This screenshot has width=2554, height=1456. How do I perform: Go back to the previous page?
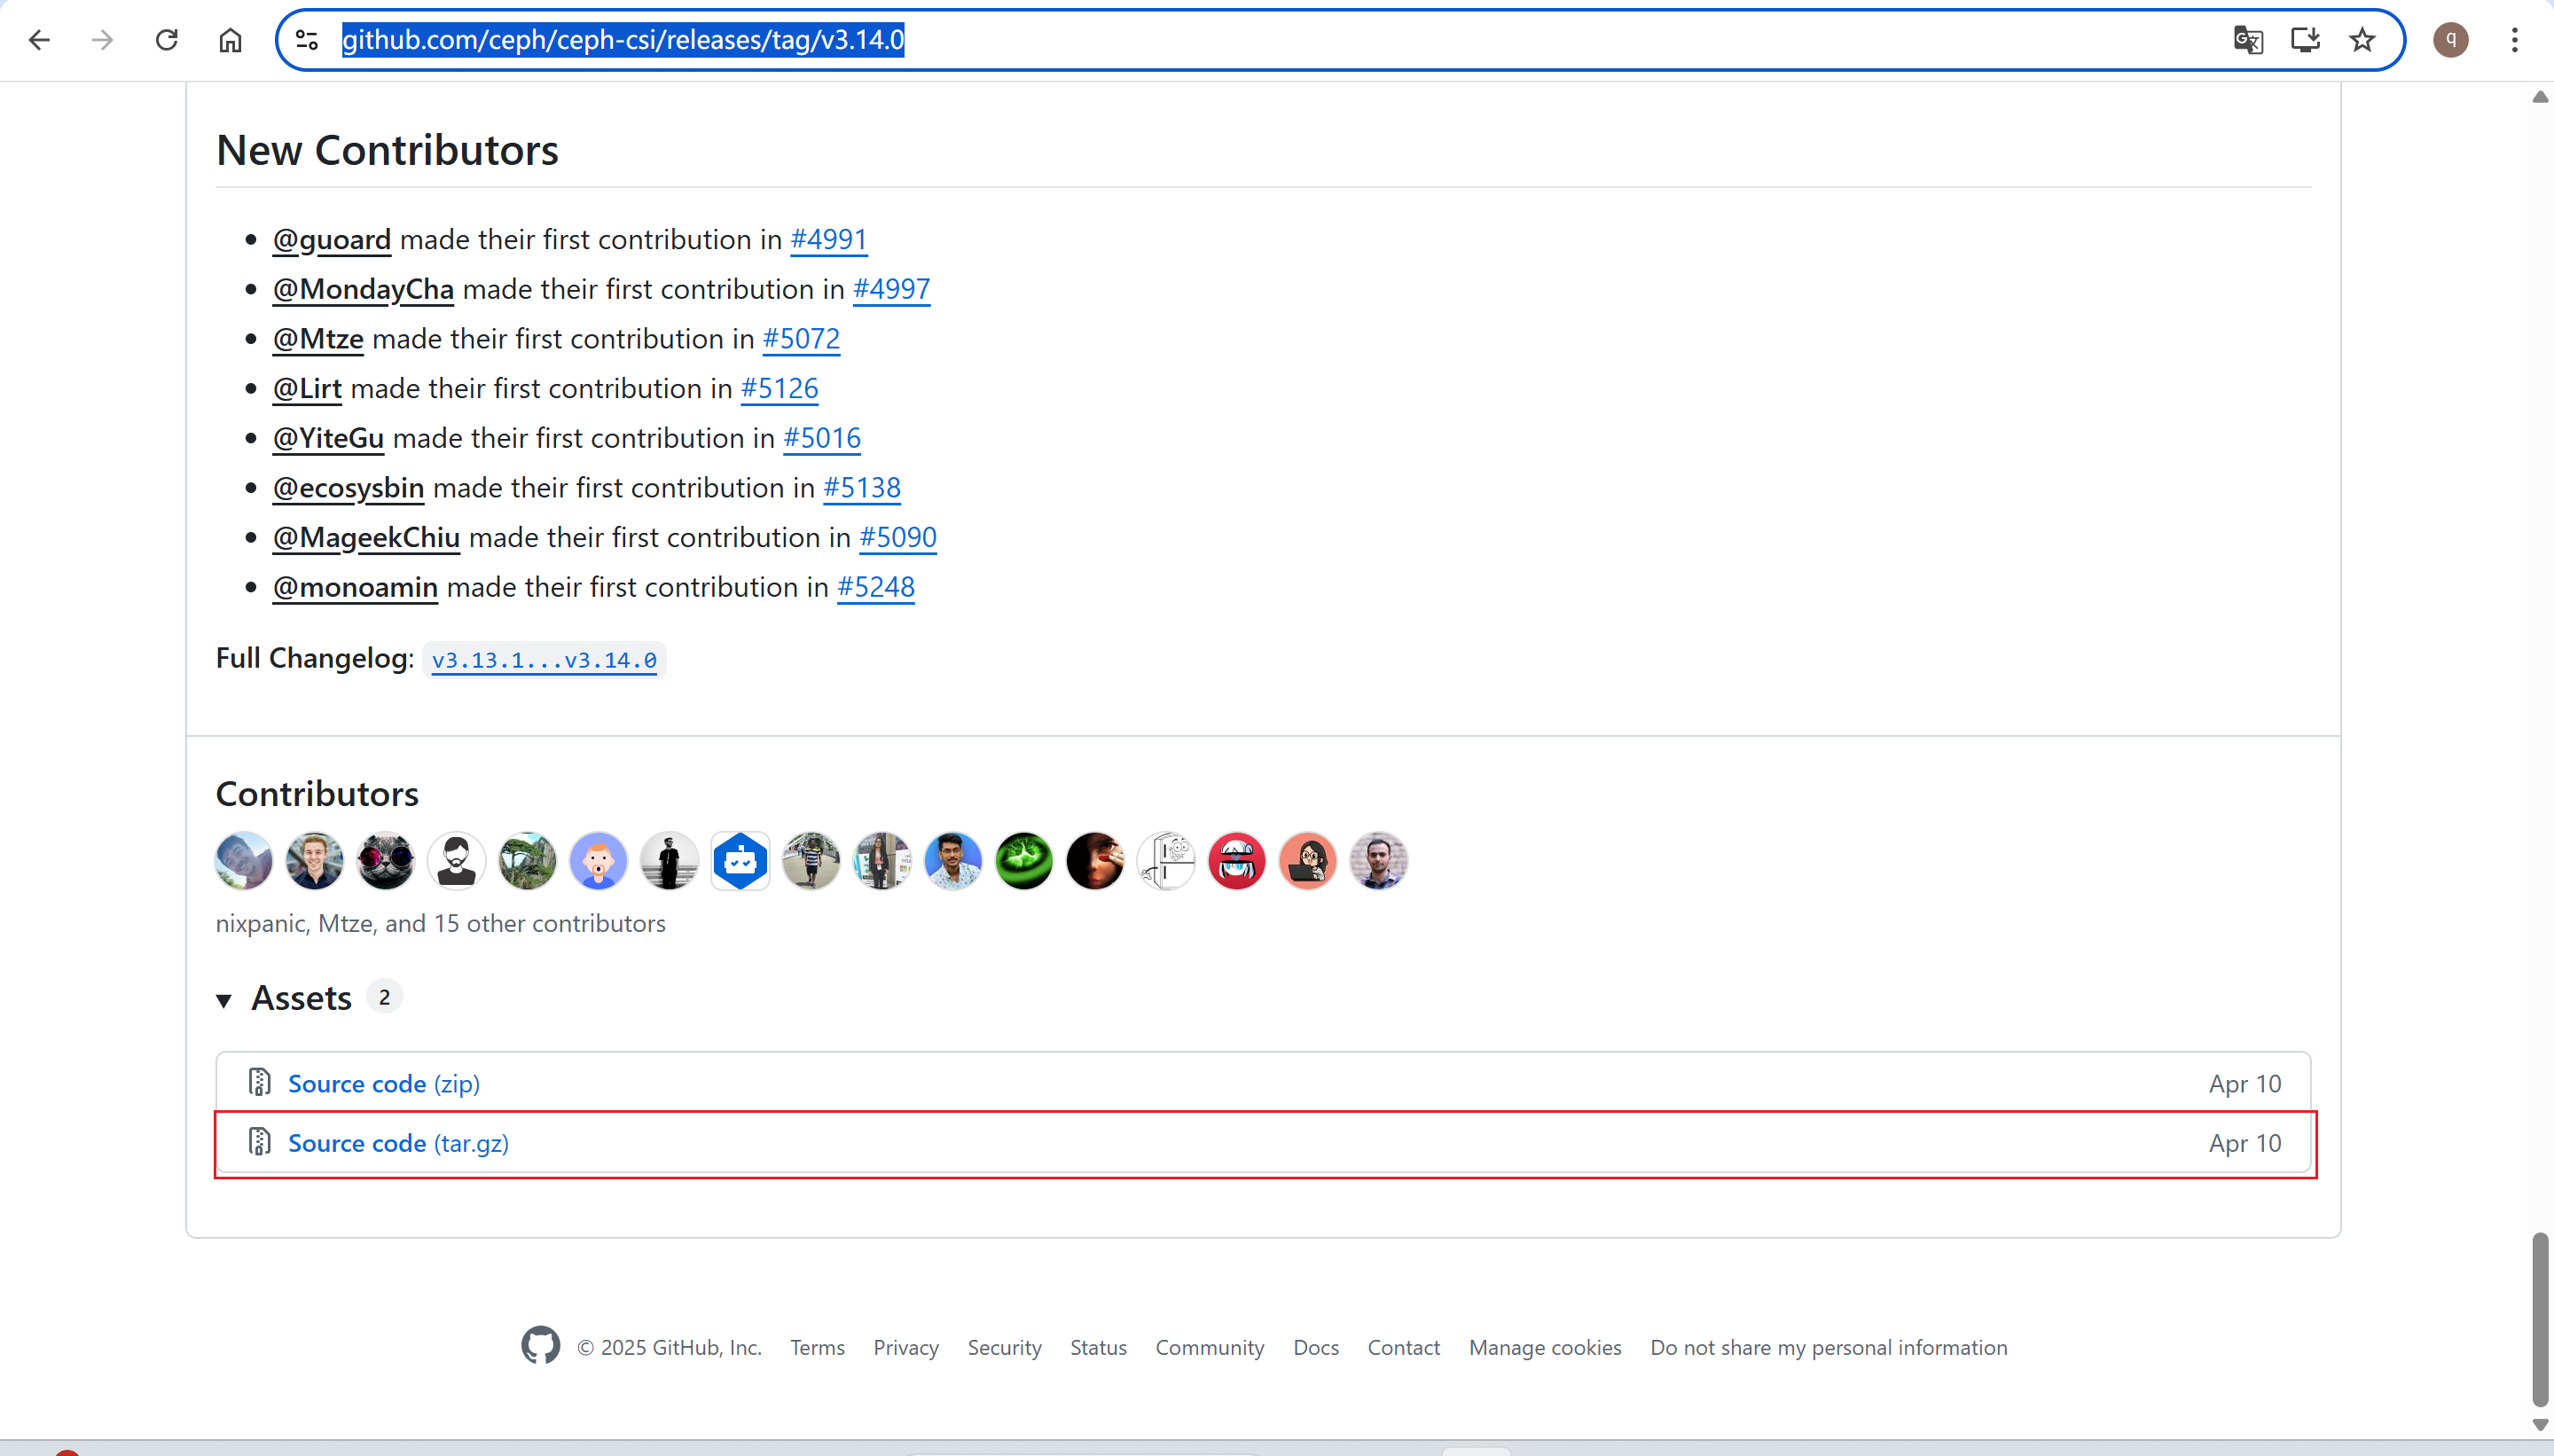[x=39, y=40]
